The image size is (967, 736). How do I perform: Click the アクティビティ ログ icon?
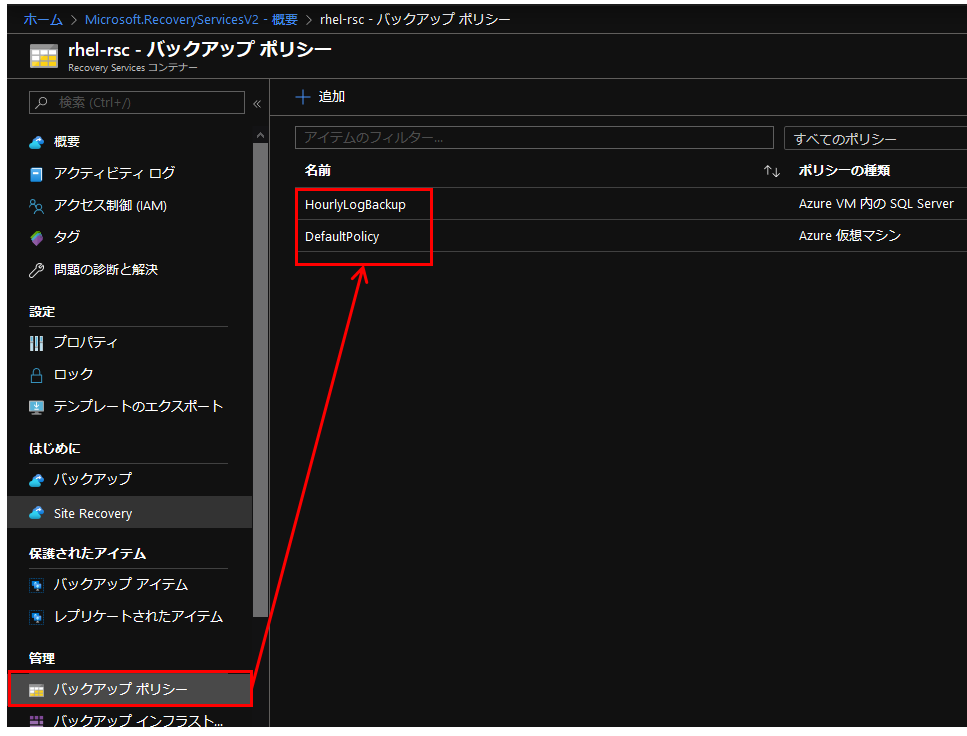pos(36,175)
